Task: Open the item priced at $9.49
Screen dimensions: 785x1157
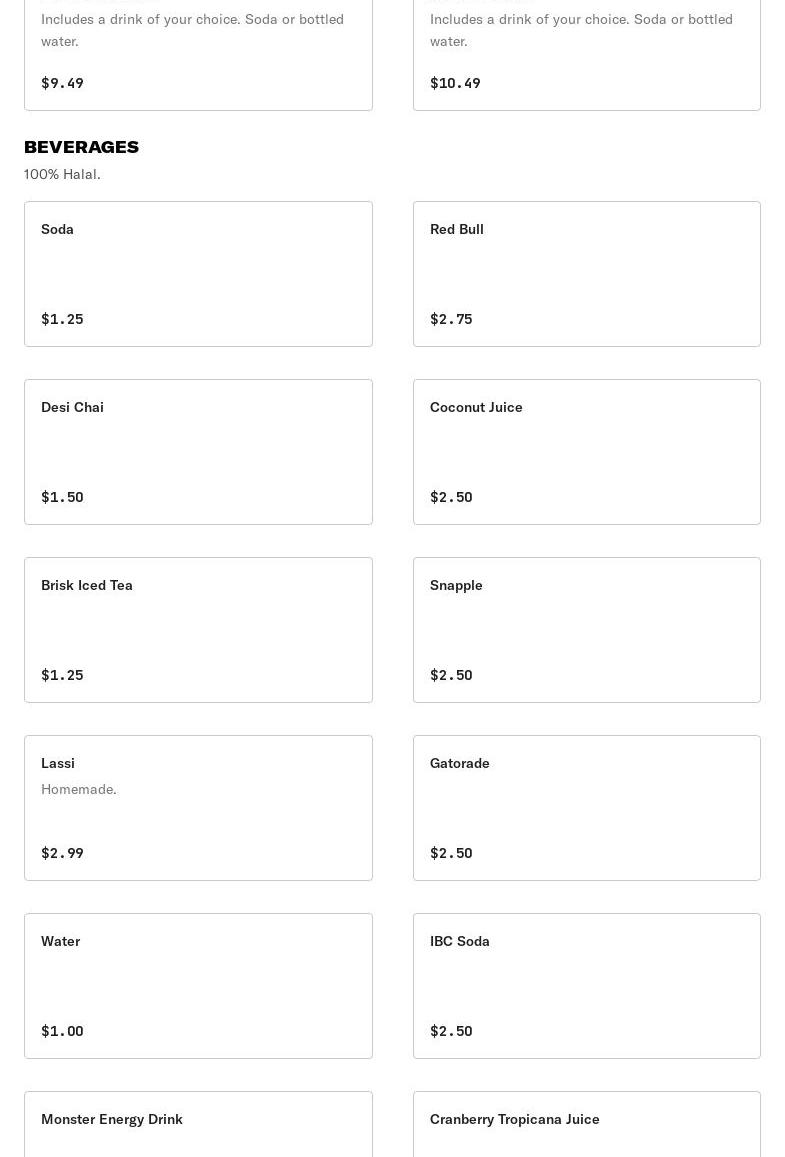Action: pyautogui.click(x=198, y=55)
